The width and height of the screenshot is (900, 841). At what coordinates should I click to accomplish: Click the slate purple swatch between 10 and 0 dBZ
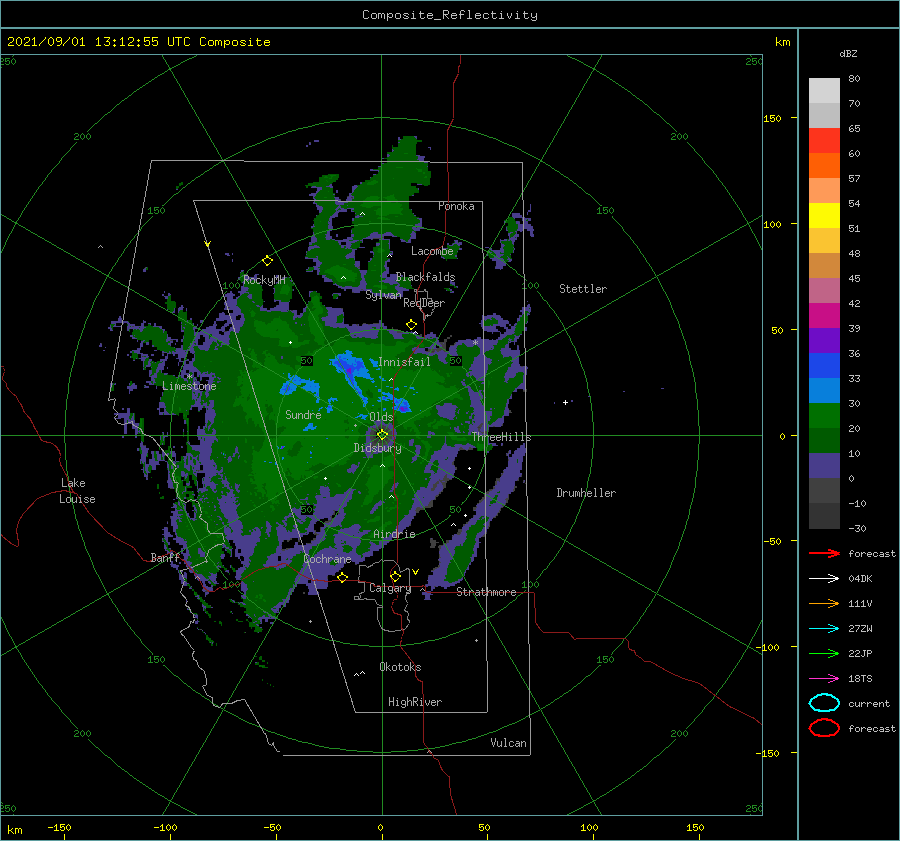click(824, 466)
